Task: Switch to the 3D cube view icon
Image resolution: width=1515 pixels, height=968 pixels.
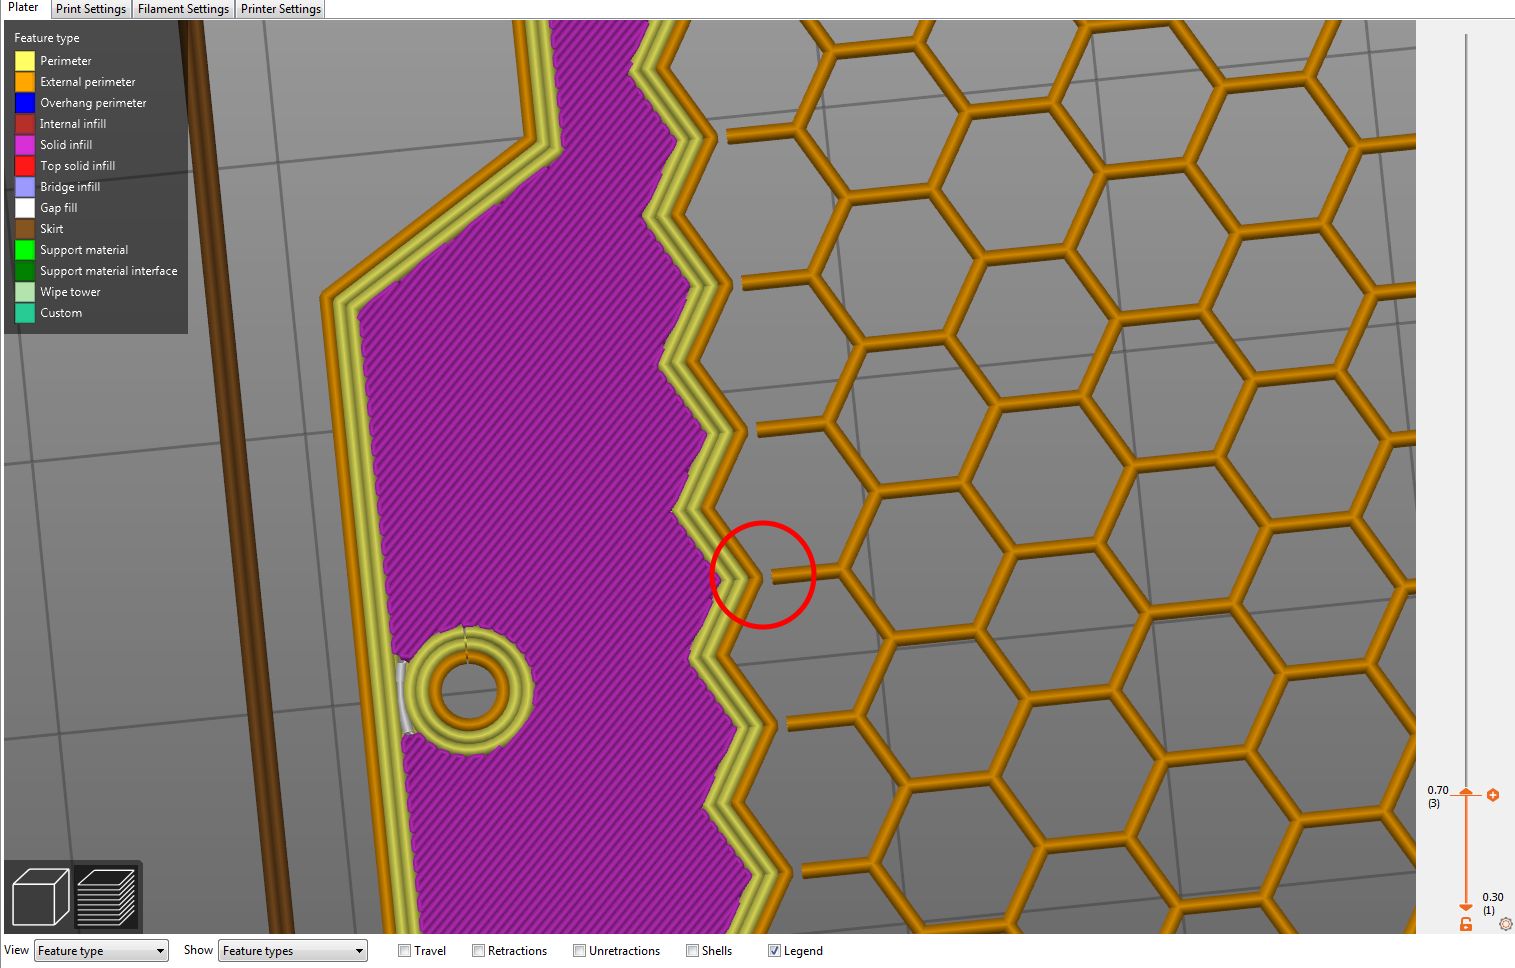Action: 39,895
